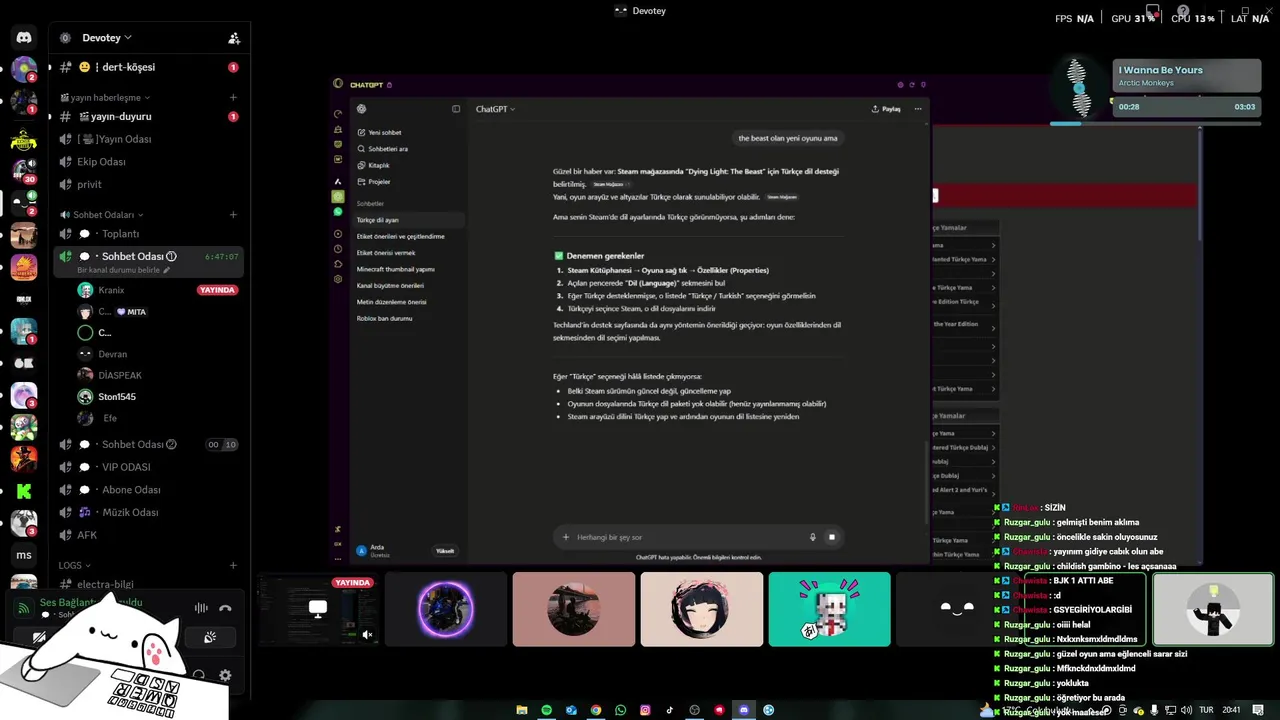Viewport: 1280px width, 720px height.
Task: Open the electra-bilgi channel
Action: coord(149,584)
